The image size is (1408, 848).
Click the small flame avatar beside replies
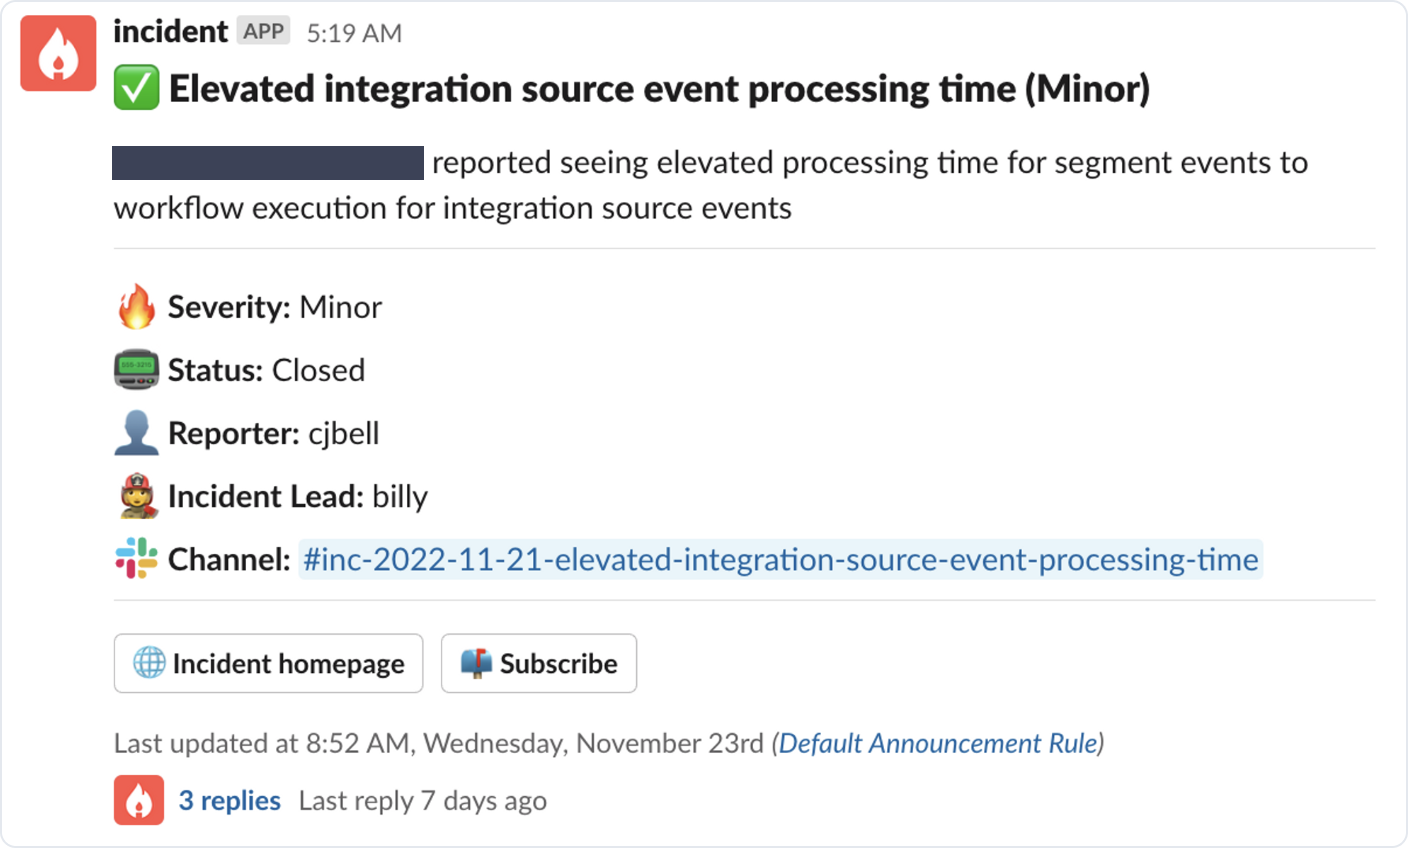click(x=139, y=800)
